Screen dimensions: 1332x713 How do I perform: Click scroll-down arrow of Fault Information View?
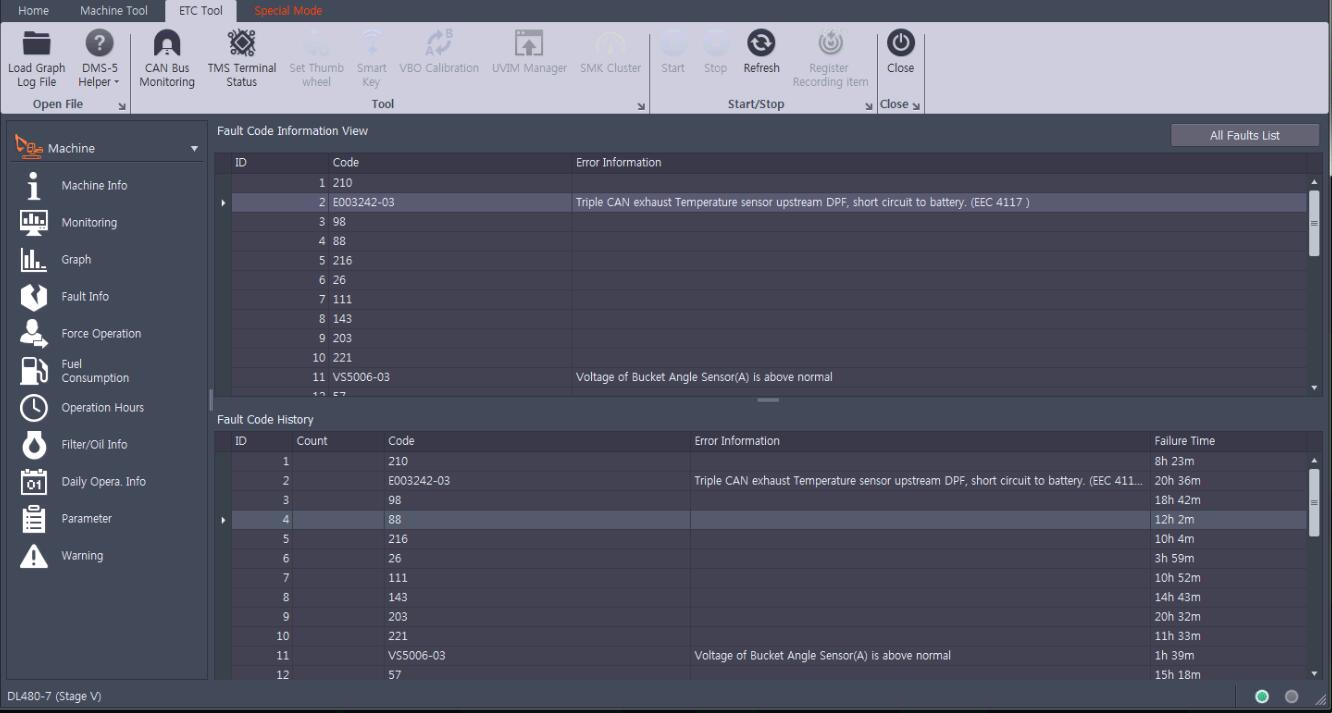click(1314, 387)
